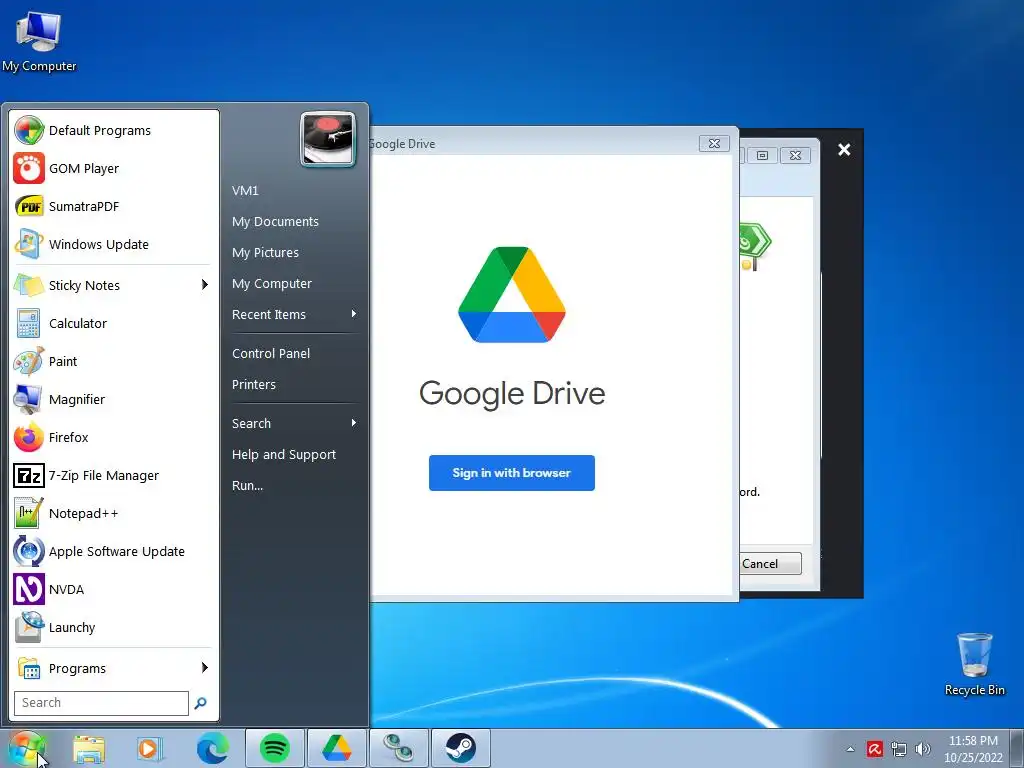Open media player icon on taskbar

point(150,748)
